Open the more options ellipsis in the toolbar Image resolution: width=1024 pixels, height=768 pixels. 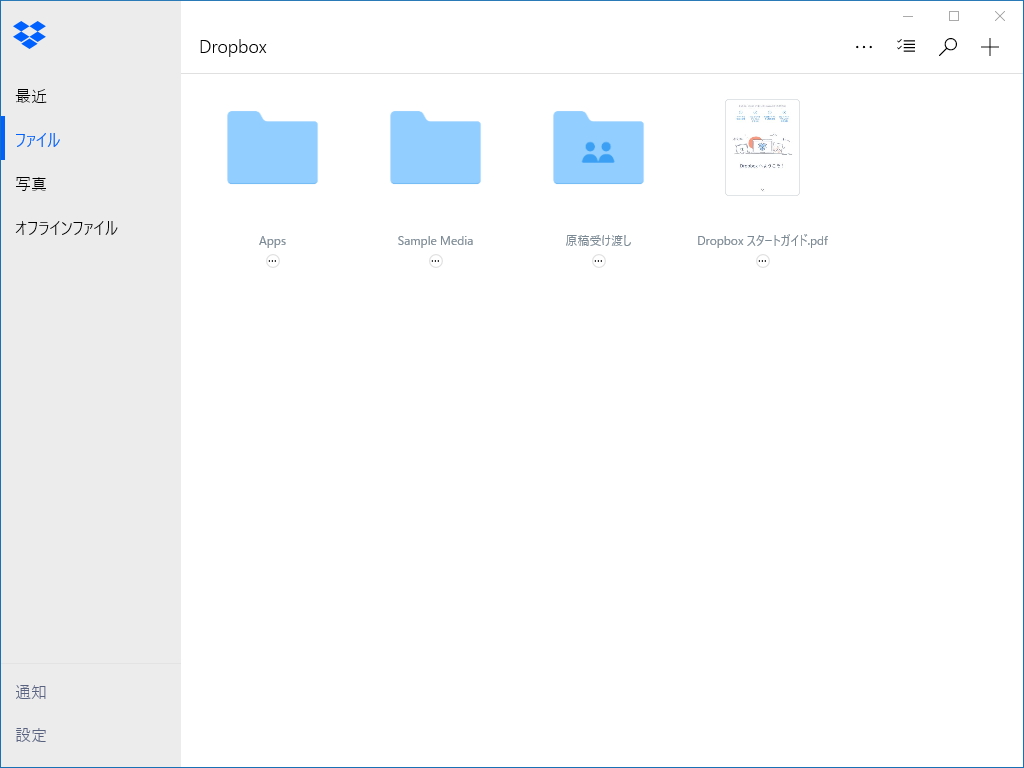(x=863, y=46)
